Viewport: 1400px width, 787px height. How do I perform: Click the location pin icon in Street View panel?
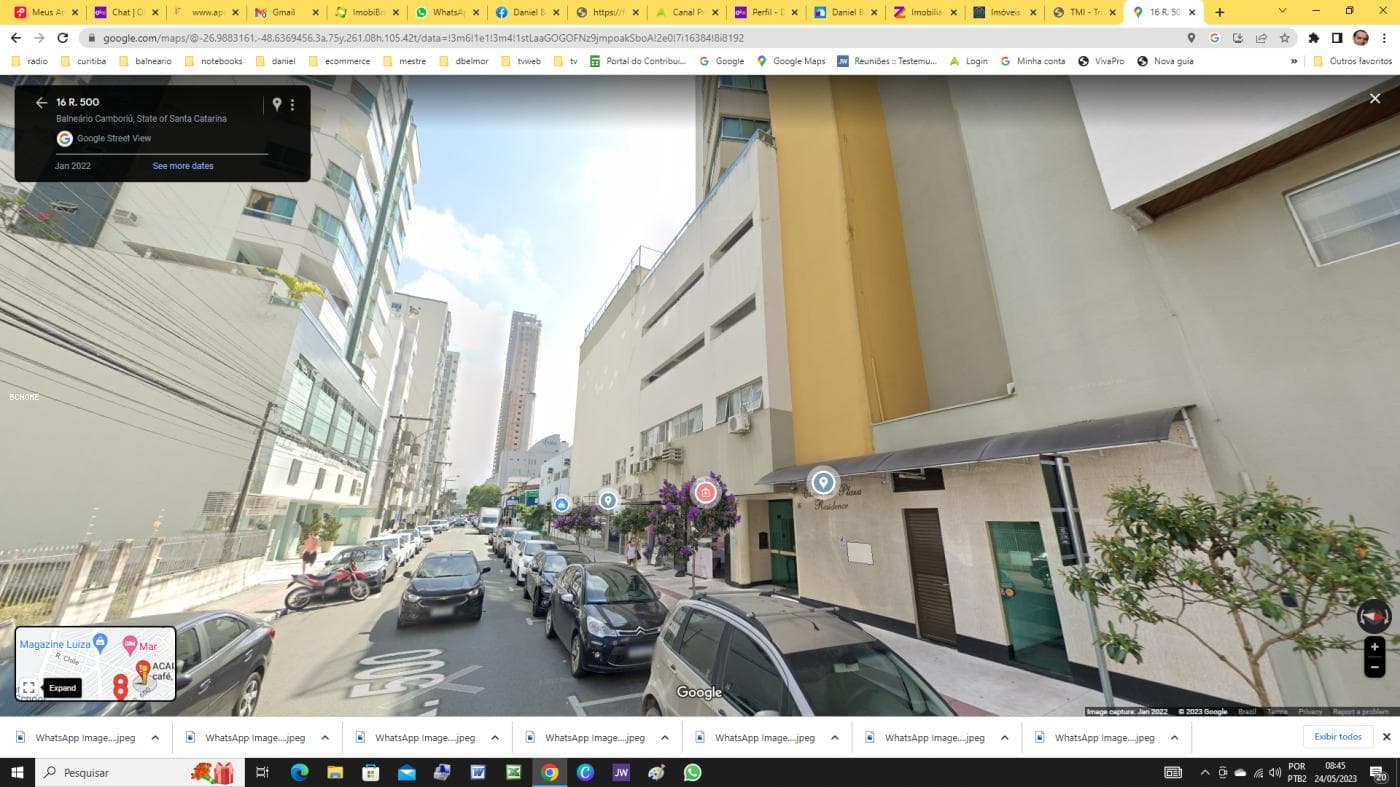[277, 104]
